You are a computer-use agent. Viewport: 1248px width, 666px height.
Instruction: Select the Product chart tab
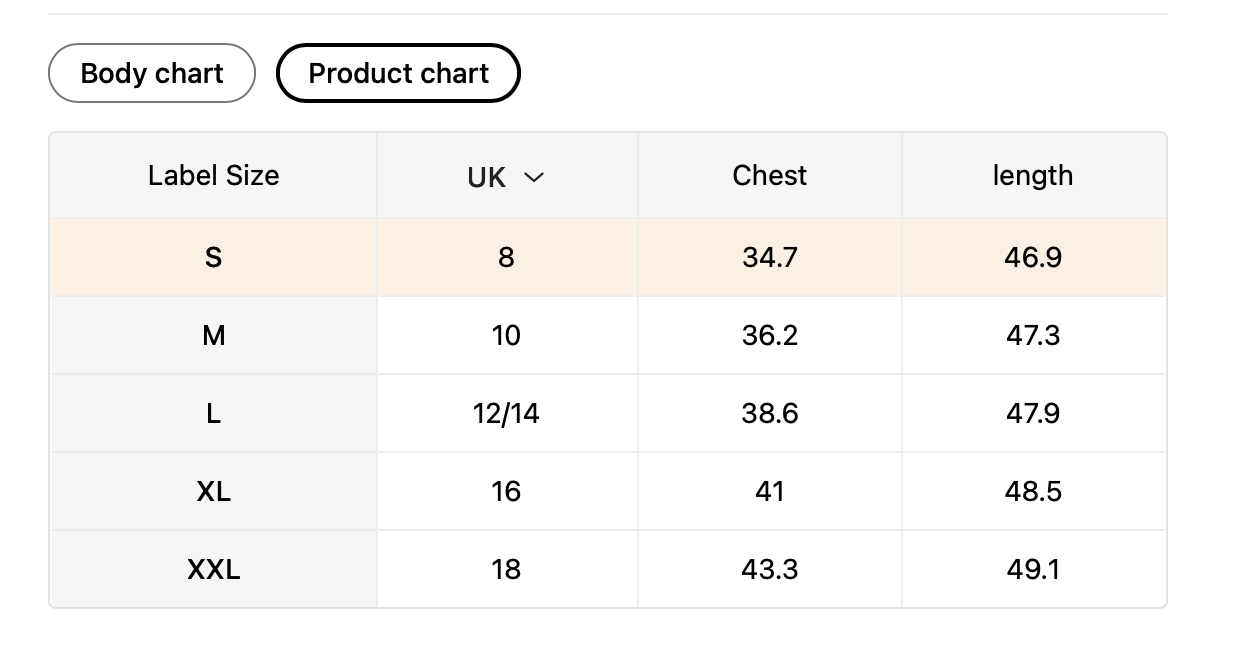pyautogui.click(x=398, y=73)
